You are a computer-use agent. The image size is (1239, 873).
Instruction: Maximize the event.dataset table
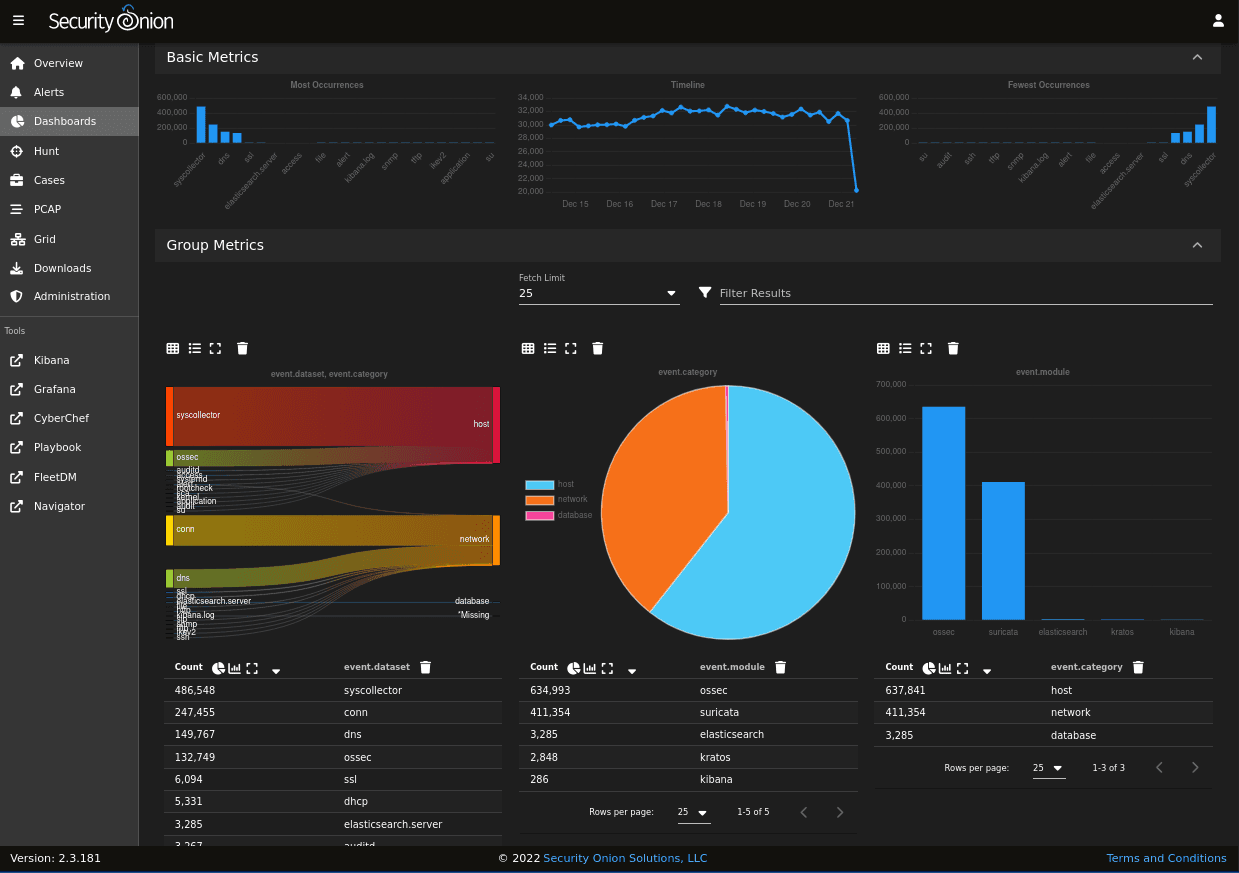[252, 668]
